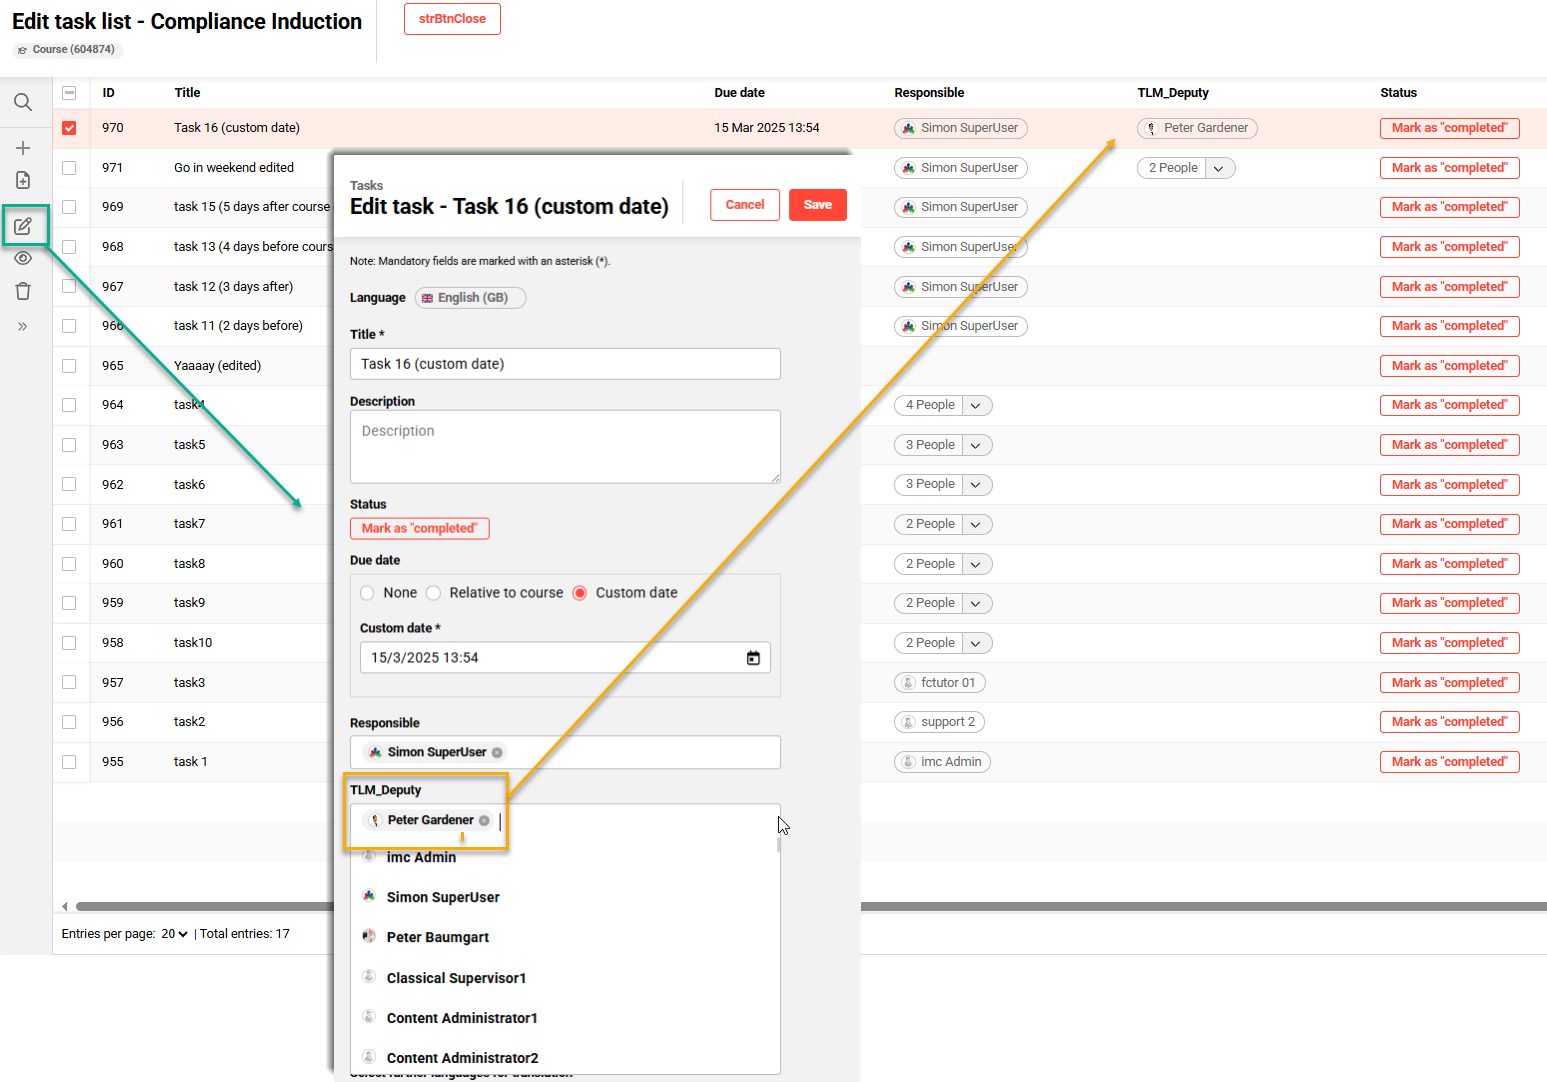Uncheck the checkbox for task 970
This screenshot has height=1082, width=1547.
coord(69,128)
